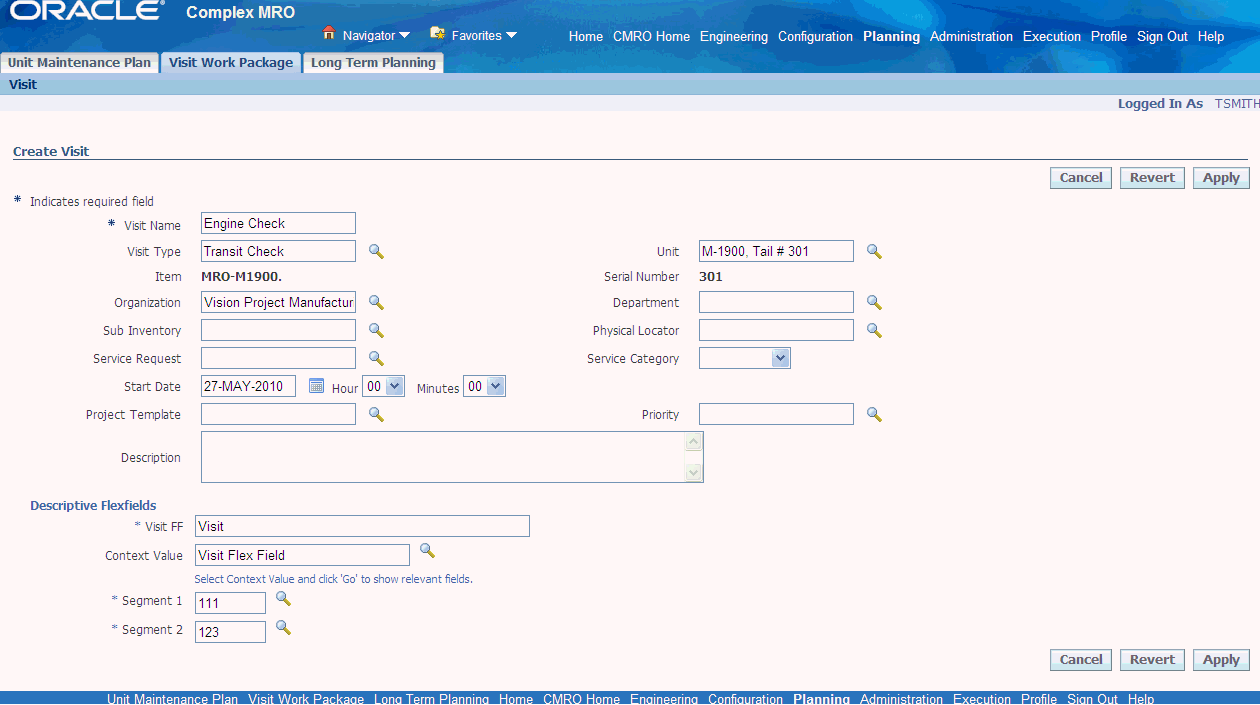Open Planning in top navigation
The image size is (1260, 705).
click(892, 36)
